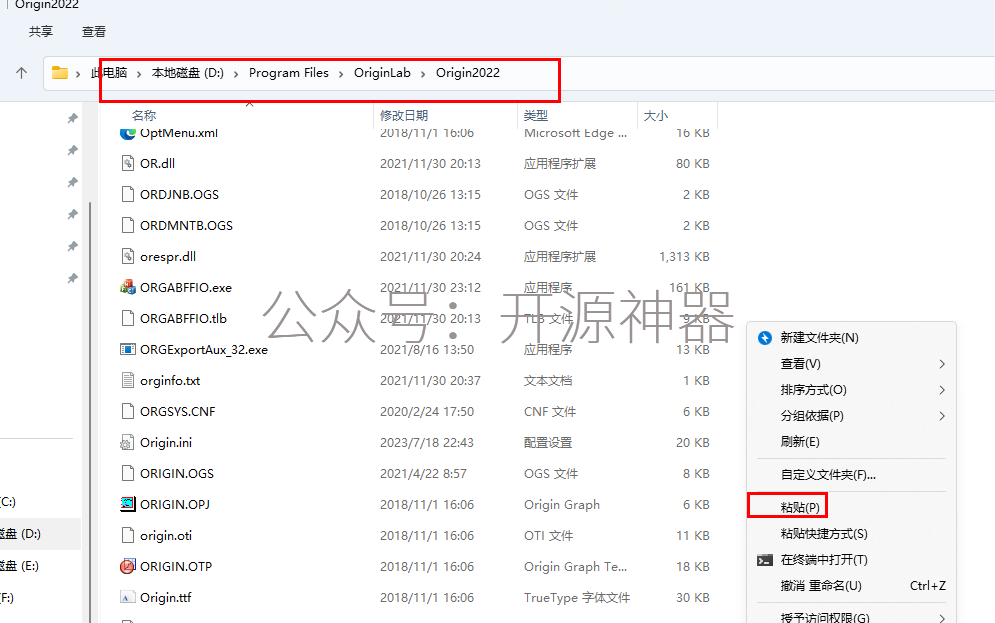Click the Origin.ini settings file icon
Viewport: 995px width, 623px height.
pos(128,443)
